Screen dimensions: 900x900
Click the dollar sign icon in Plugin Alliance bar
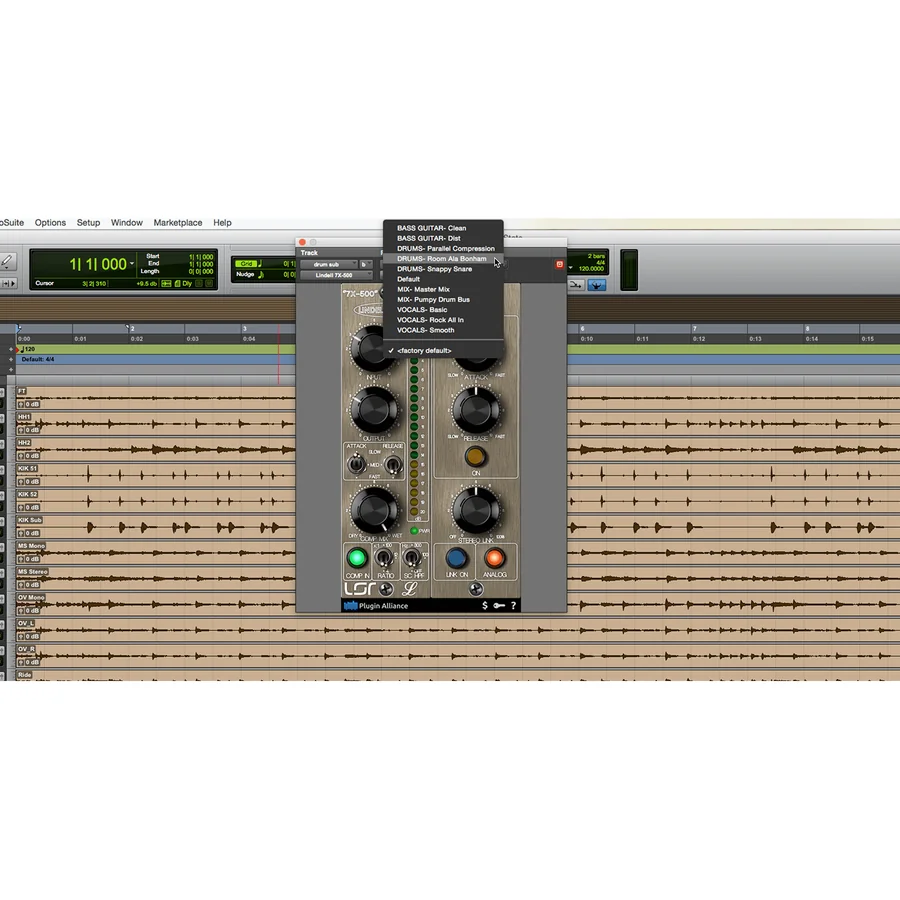(484, 605)
